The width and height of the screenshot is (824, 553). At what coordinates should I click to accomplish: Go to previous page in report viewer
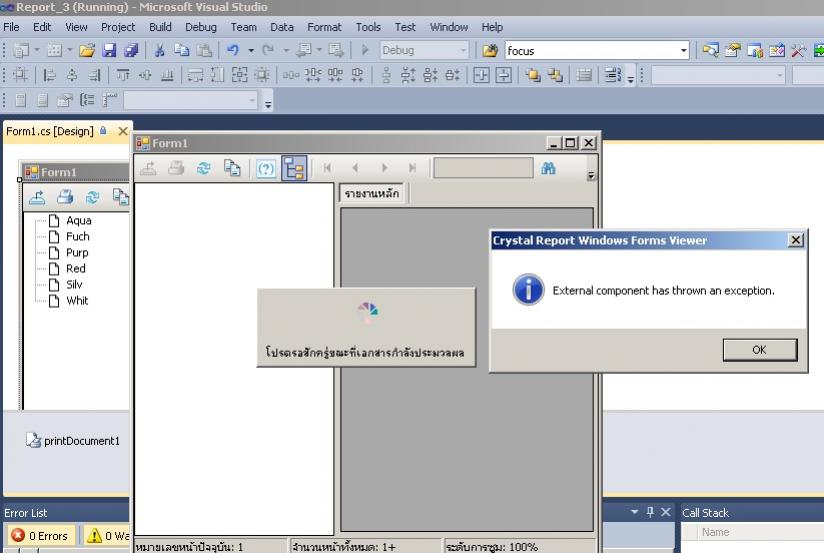(x=356, y=168)
